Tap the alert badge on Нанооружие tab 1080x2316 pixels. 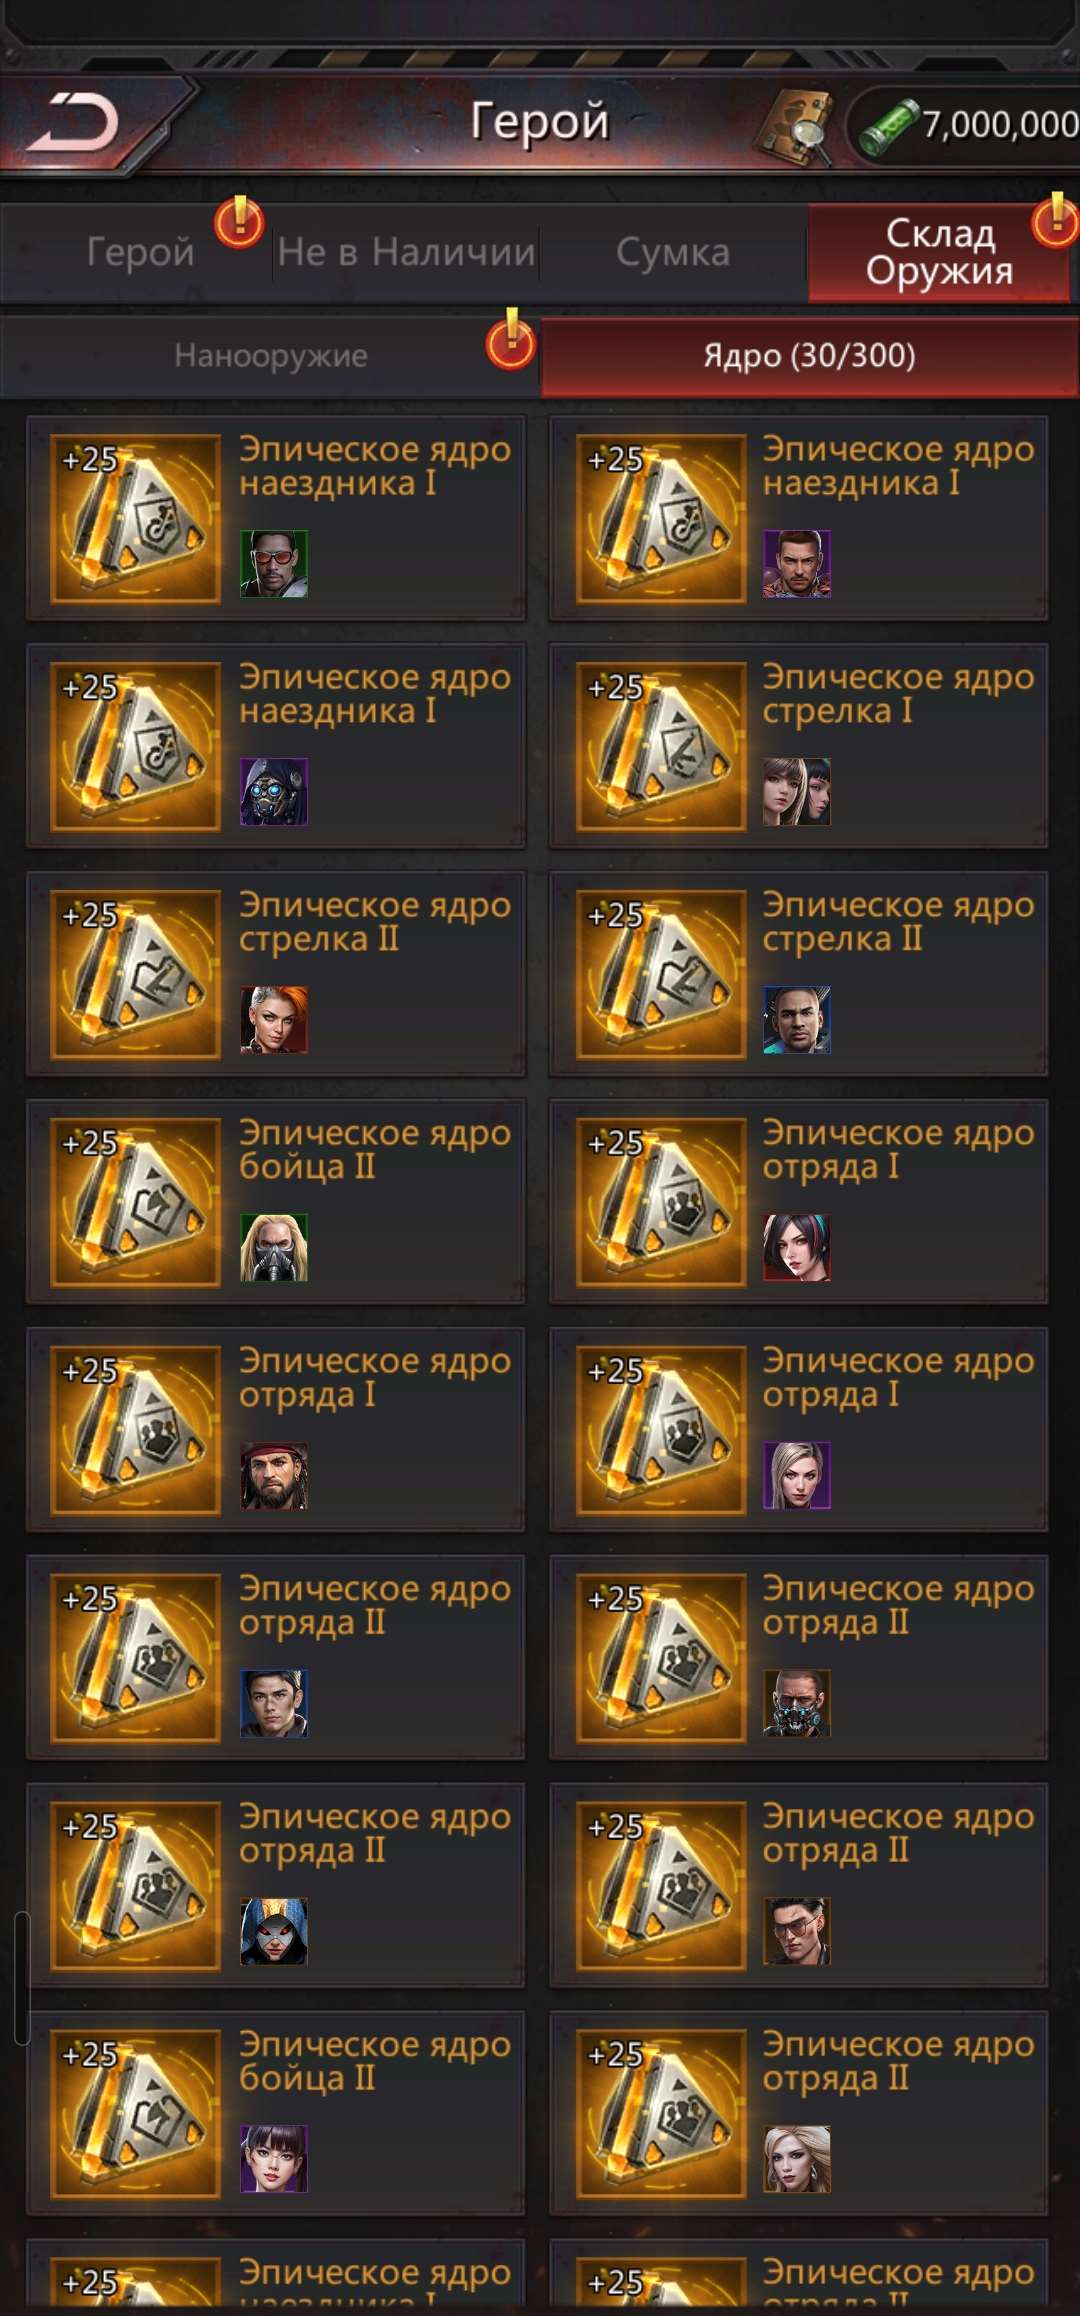click(511, 342)
